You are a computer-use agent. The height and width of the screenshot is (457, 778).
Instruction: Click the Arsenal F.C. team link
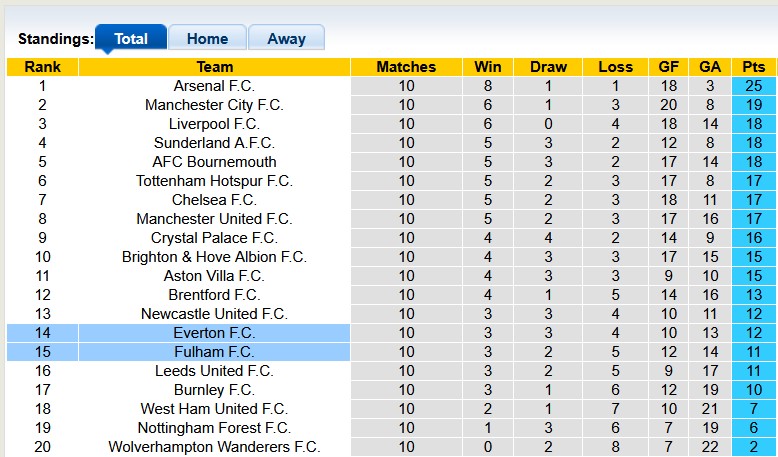point(214,86)
